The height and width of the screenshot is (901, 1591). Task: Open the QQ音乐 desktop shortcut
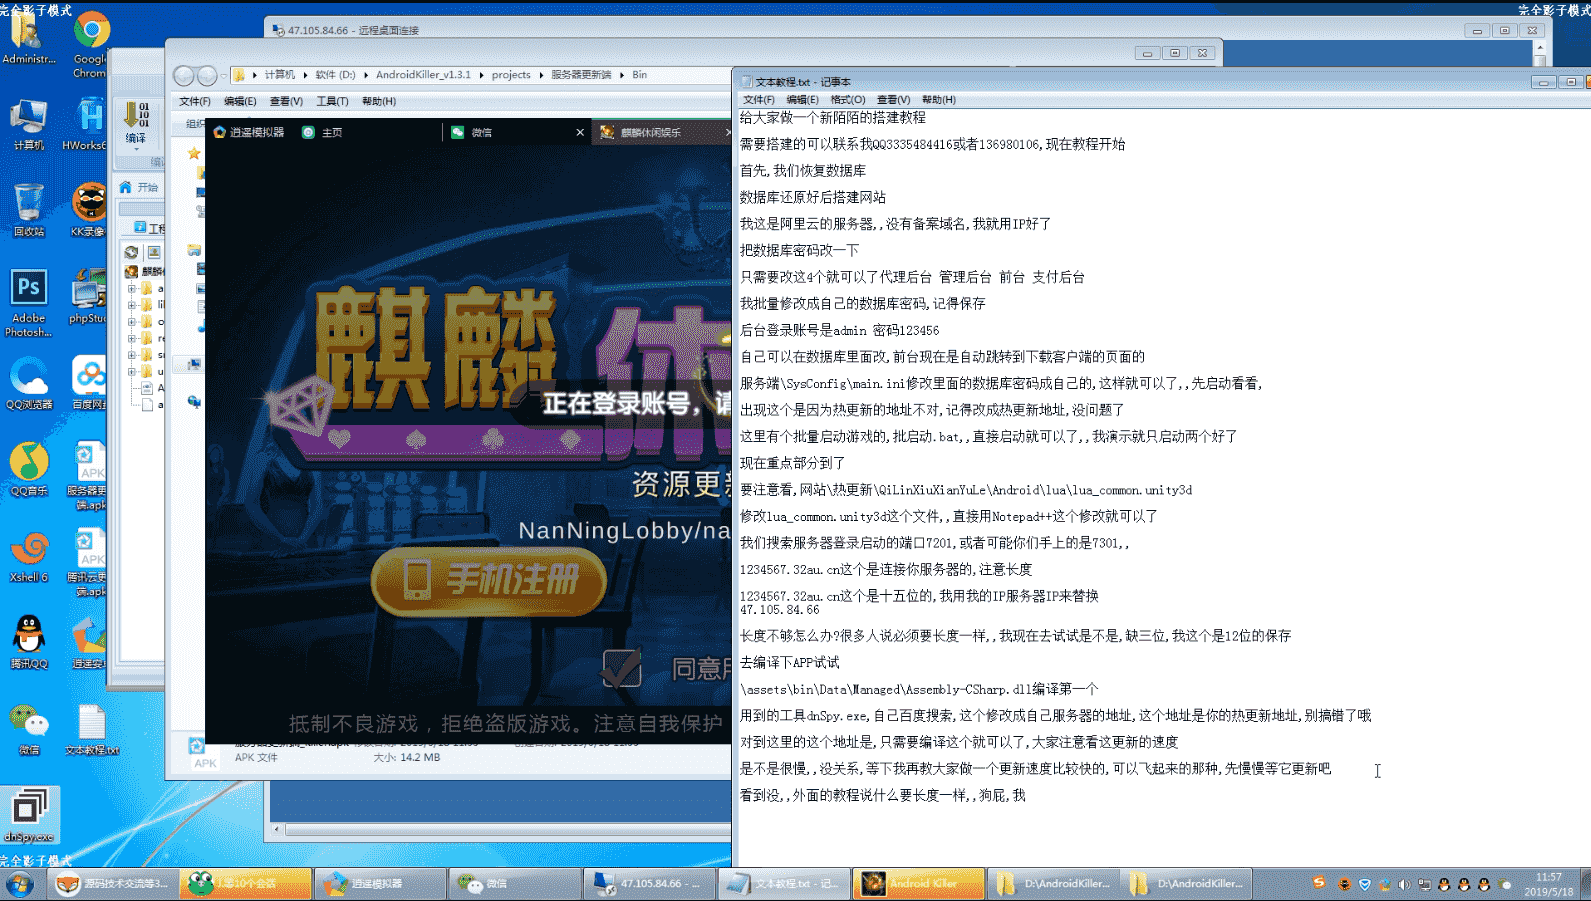[28, 469]
